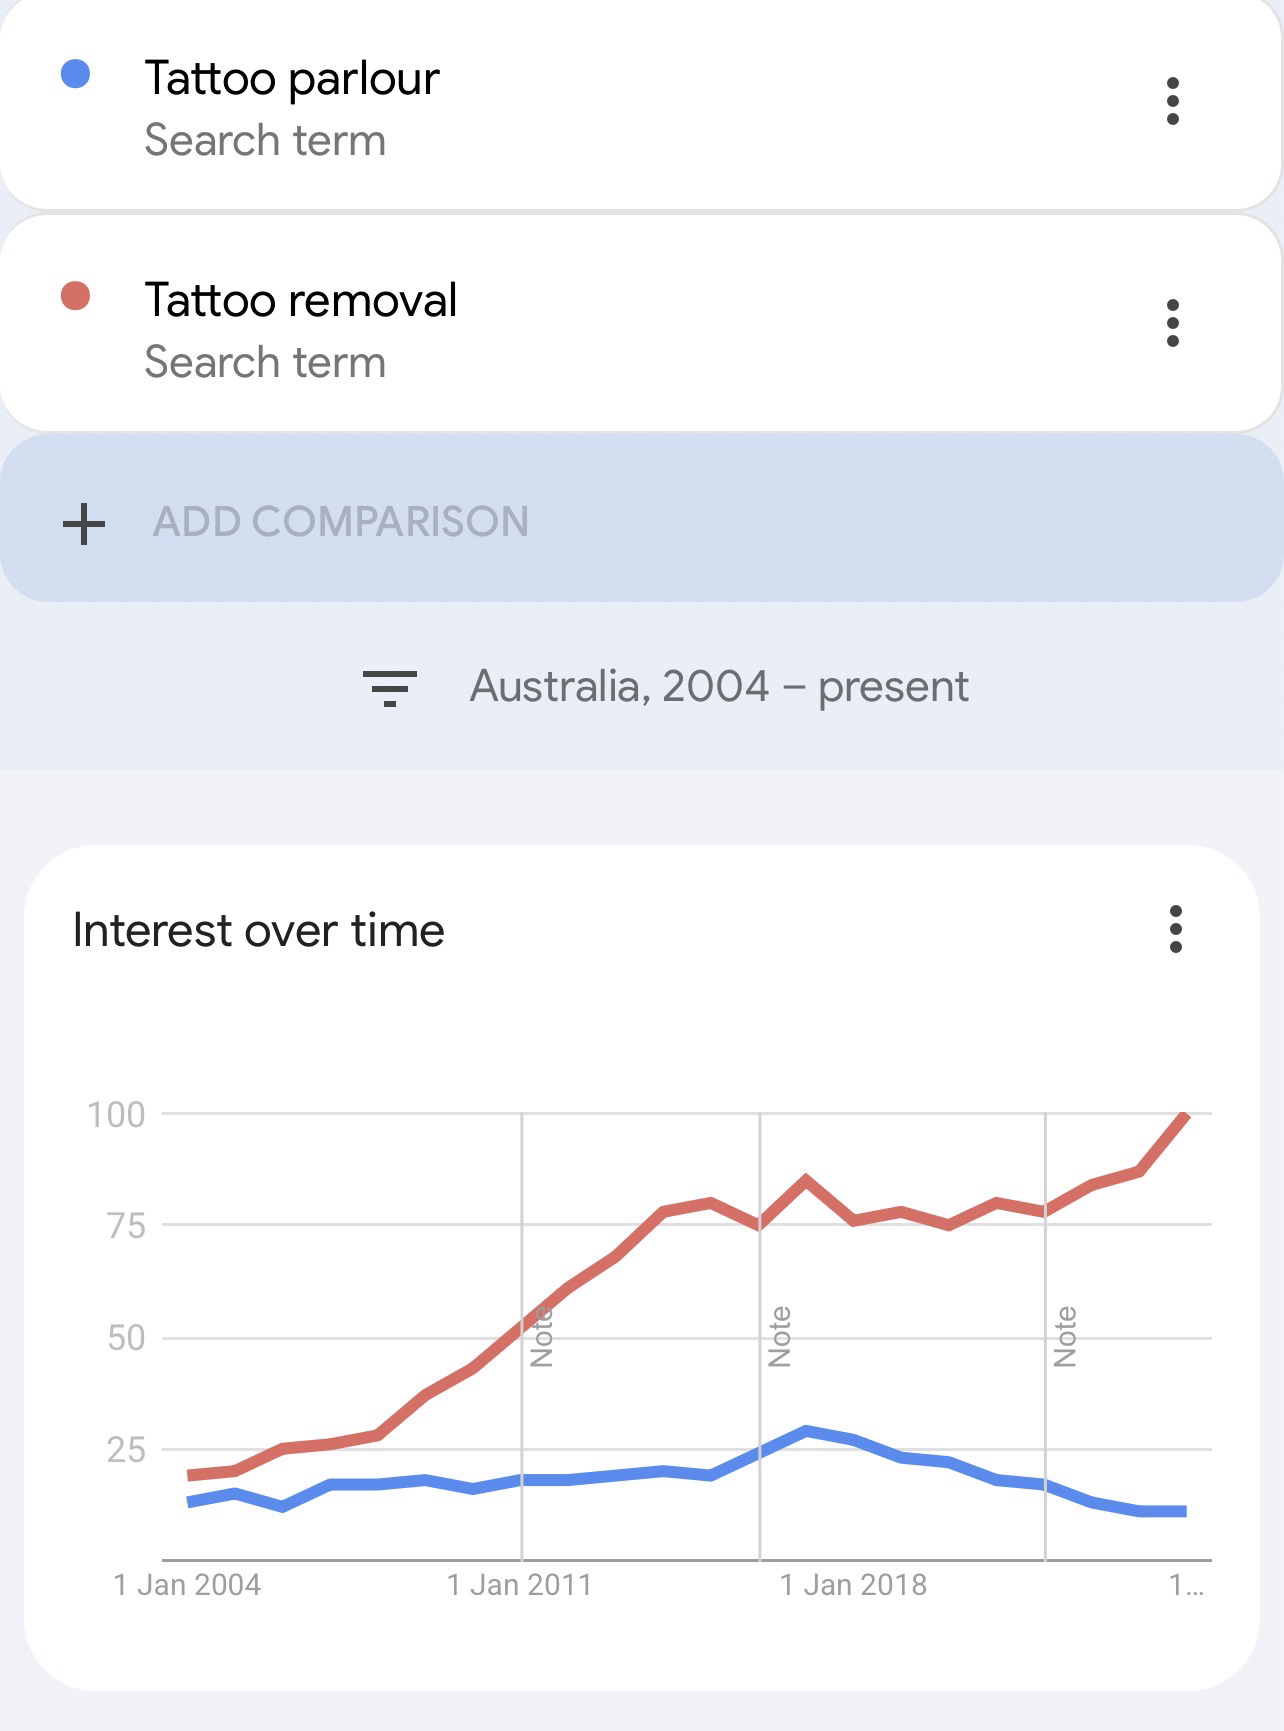1284x1731 pixels.
Task: Click the 1 Jan 2004 axis label
Action: [187, 1585]
